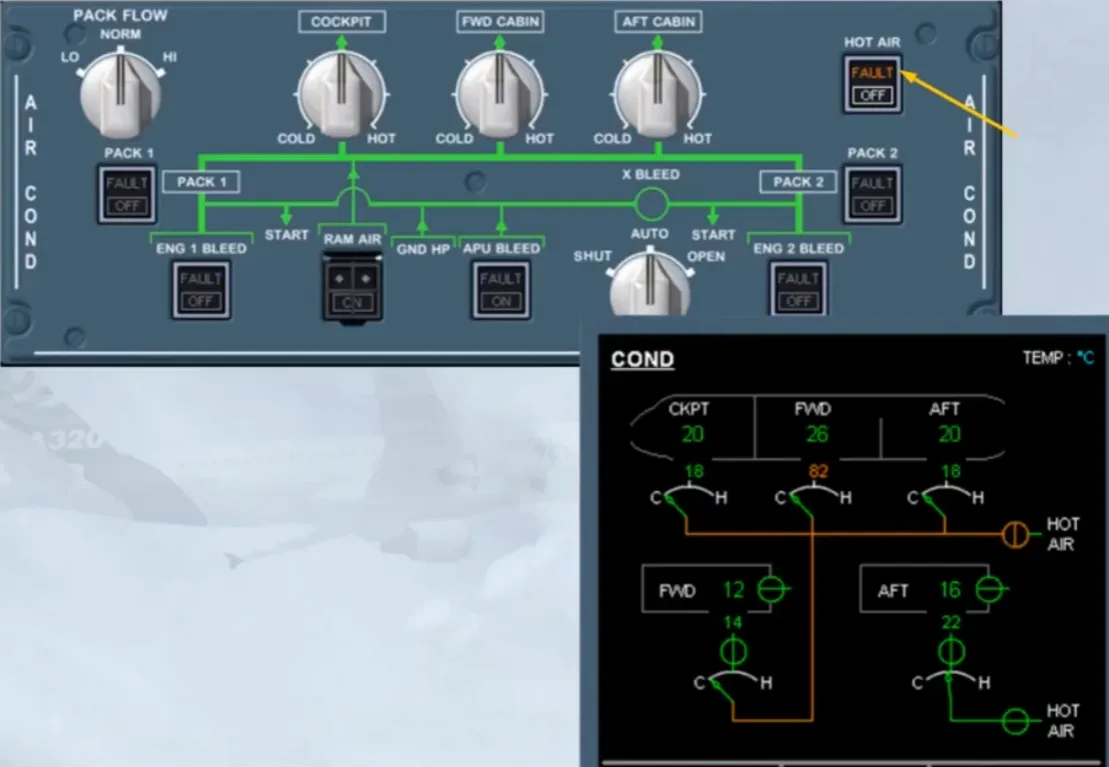Viewport: 1109px width, 767px height.
Task: Click the FWD CABIN label box
Action: click(x=500, y=22)
